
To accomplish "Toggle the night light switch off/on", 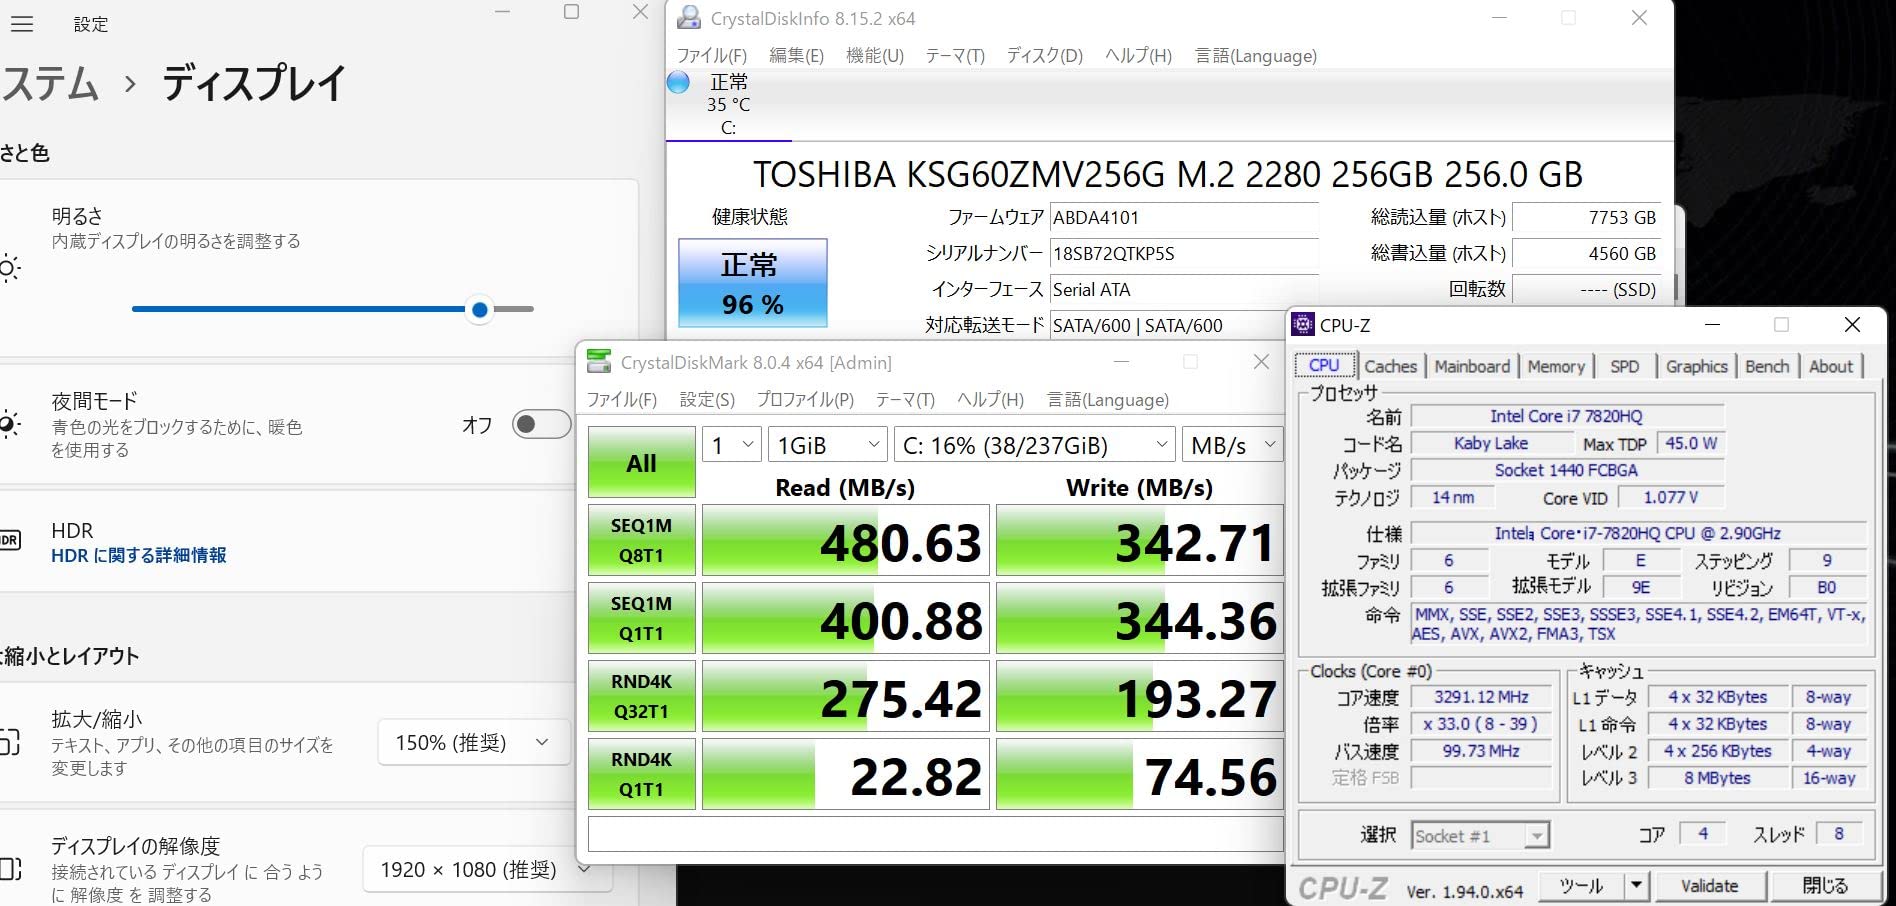I will point(540,424).
